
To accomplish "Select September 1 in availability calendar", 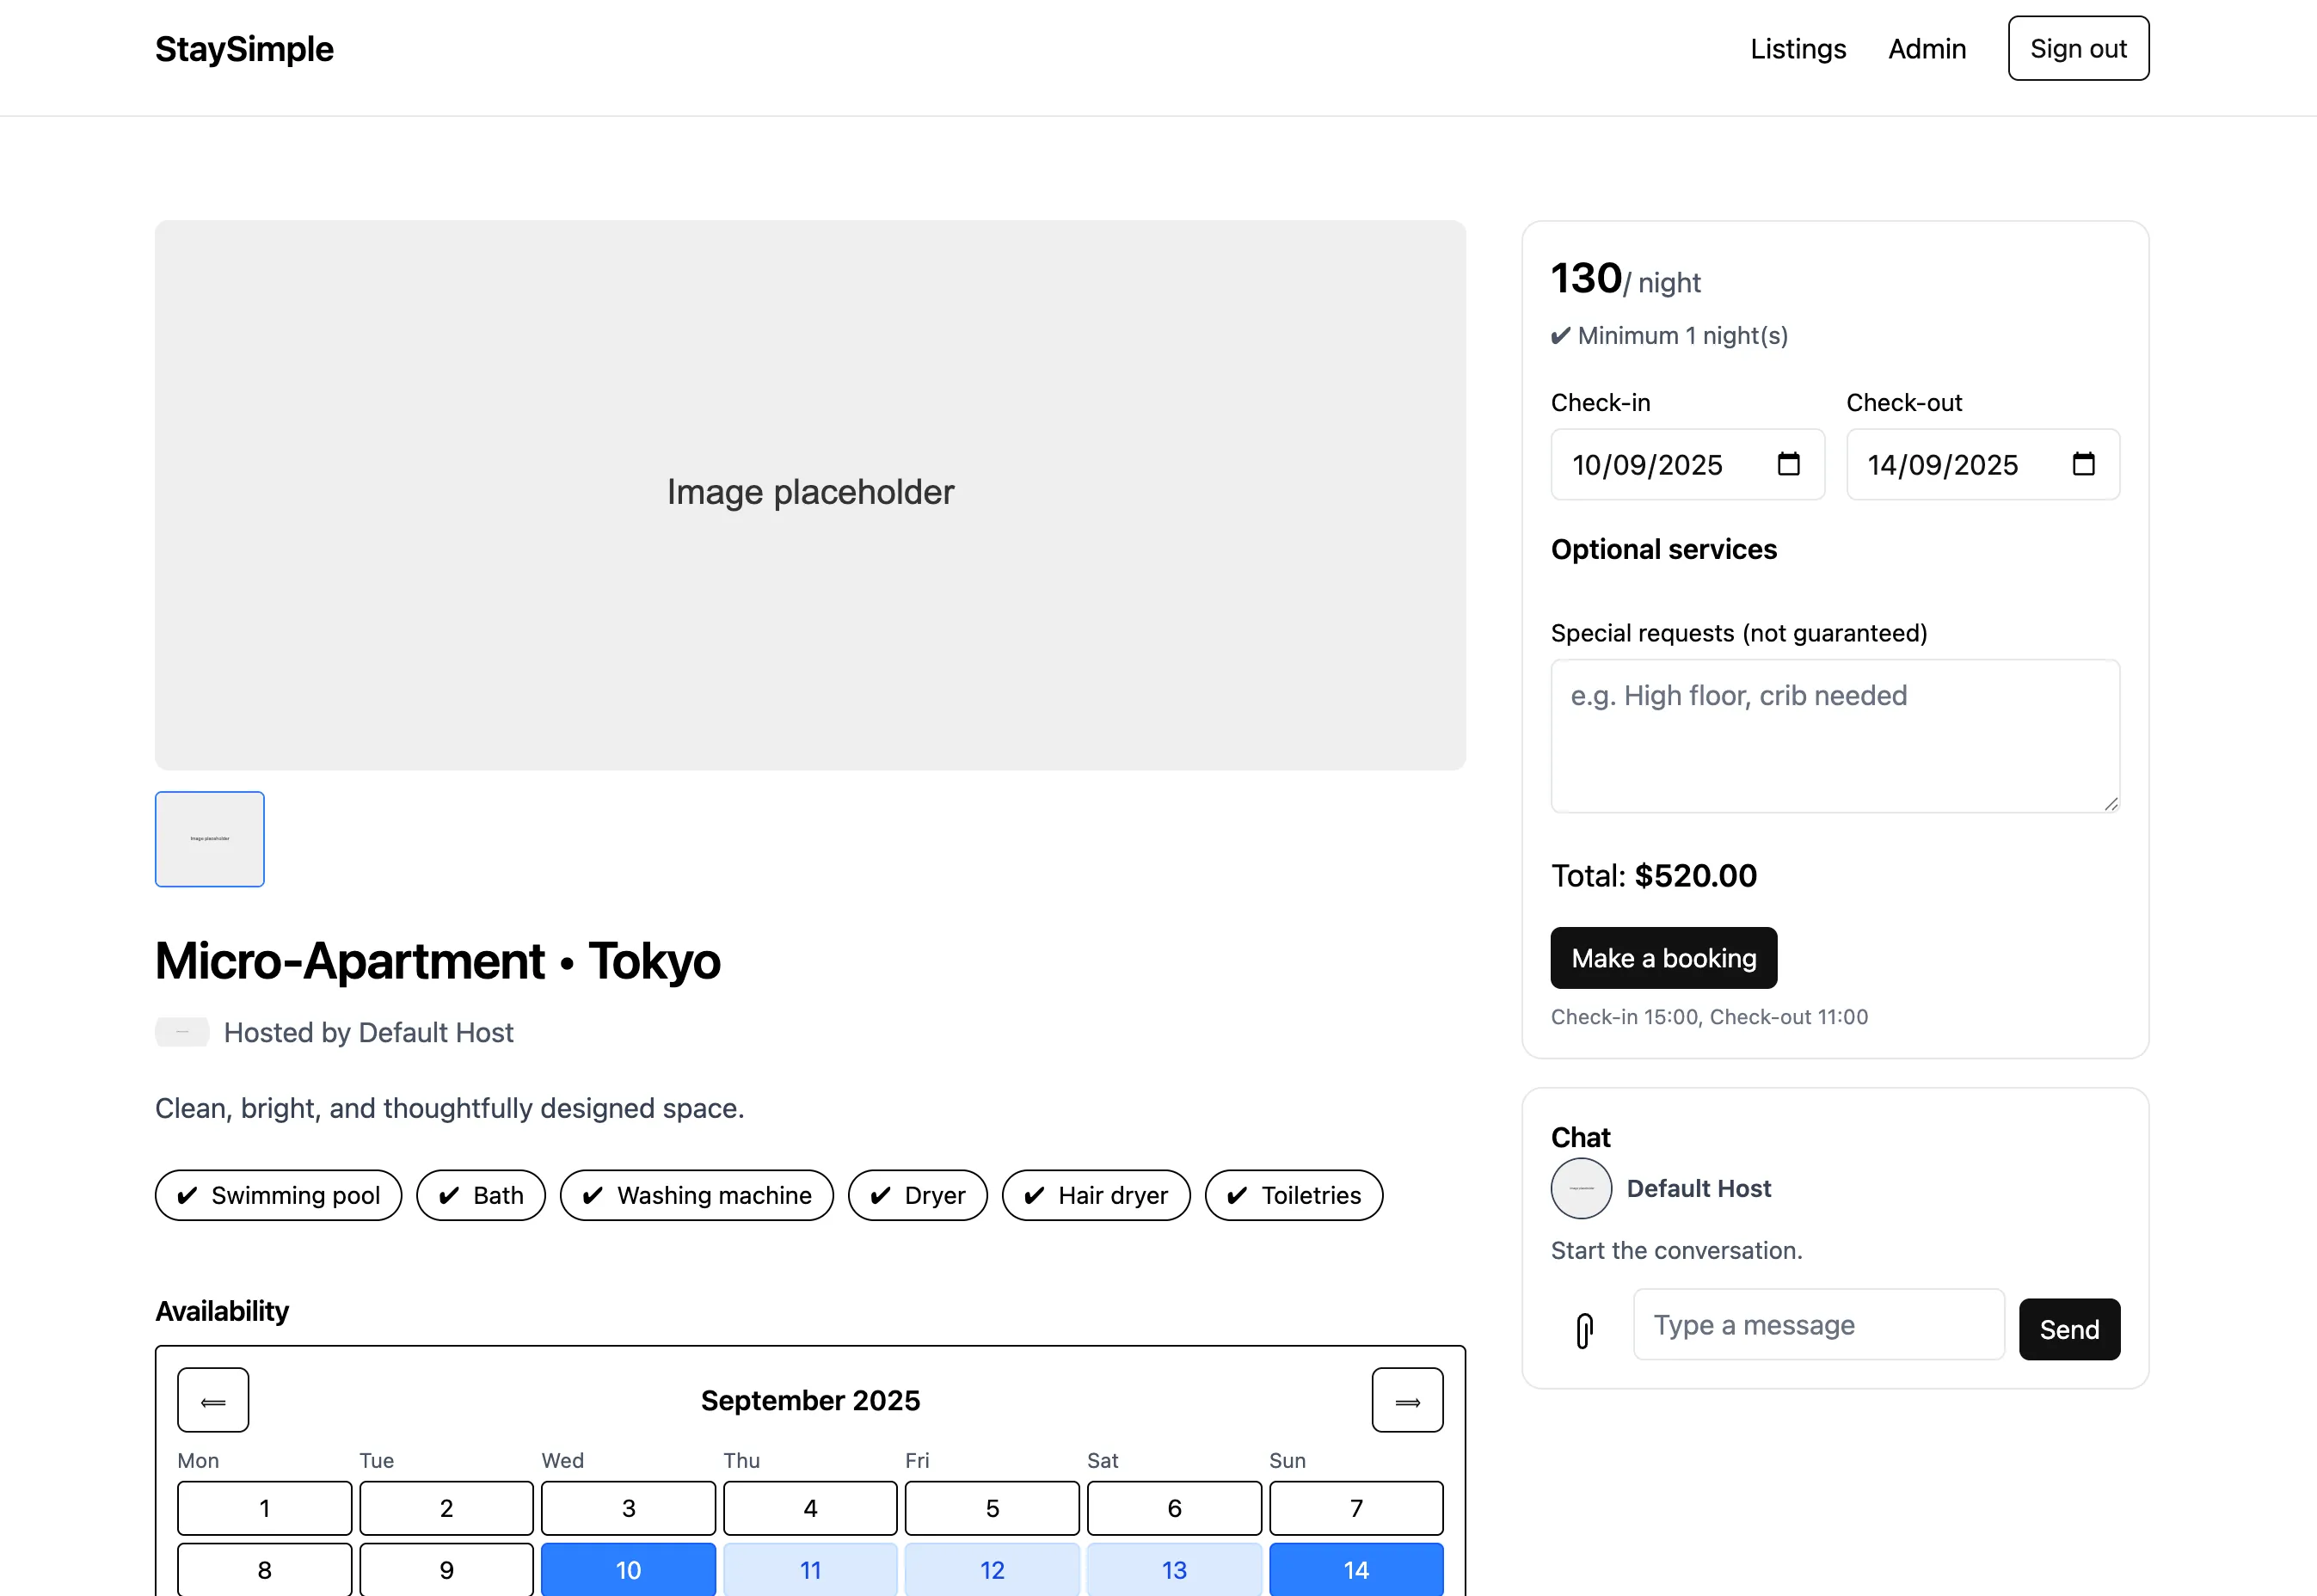I will 265,1508.
